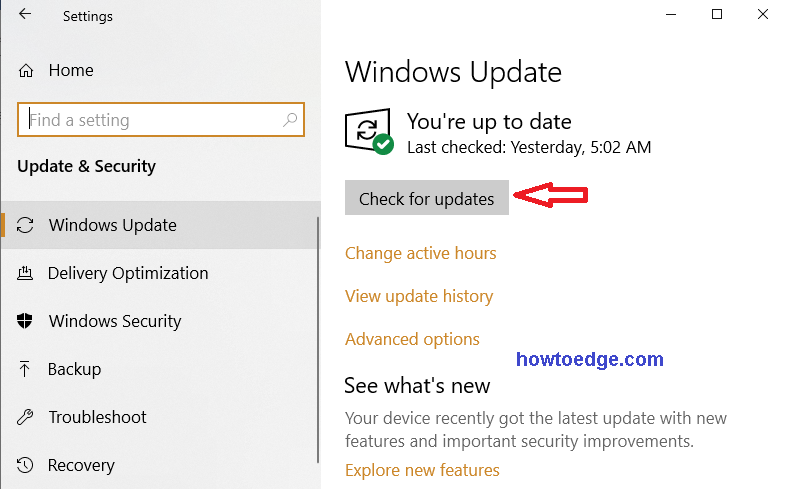Focus the Find a setting search box
The height and width of the screenshot is (489, 785).
tap(150, 120)
